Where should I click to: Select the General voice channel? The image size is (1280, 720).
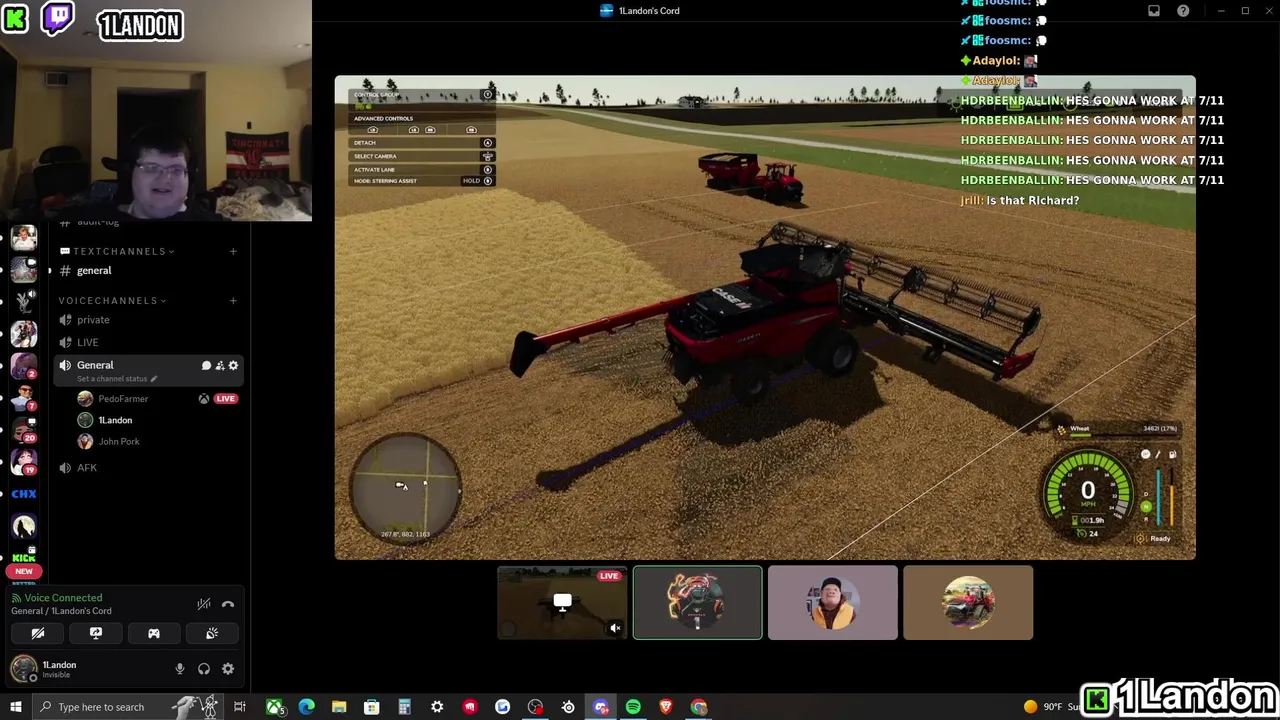(95, 365)
